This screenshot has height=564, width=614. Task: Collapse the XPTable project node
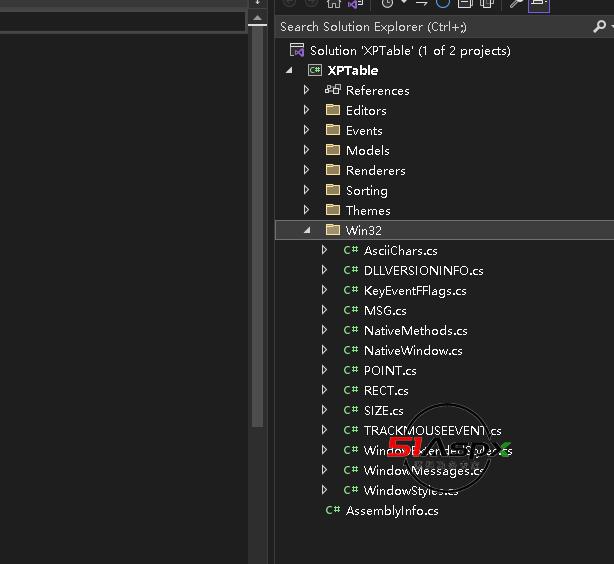tap(289, 70)
